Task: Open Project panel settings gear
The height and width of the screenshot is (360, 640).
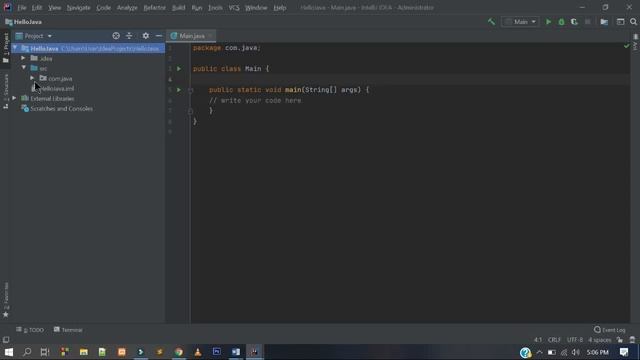Action: tap(146, 36)
